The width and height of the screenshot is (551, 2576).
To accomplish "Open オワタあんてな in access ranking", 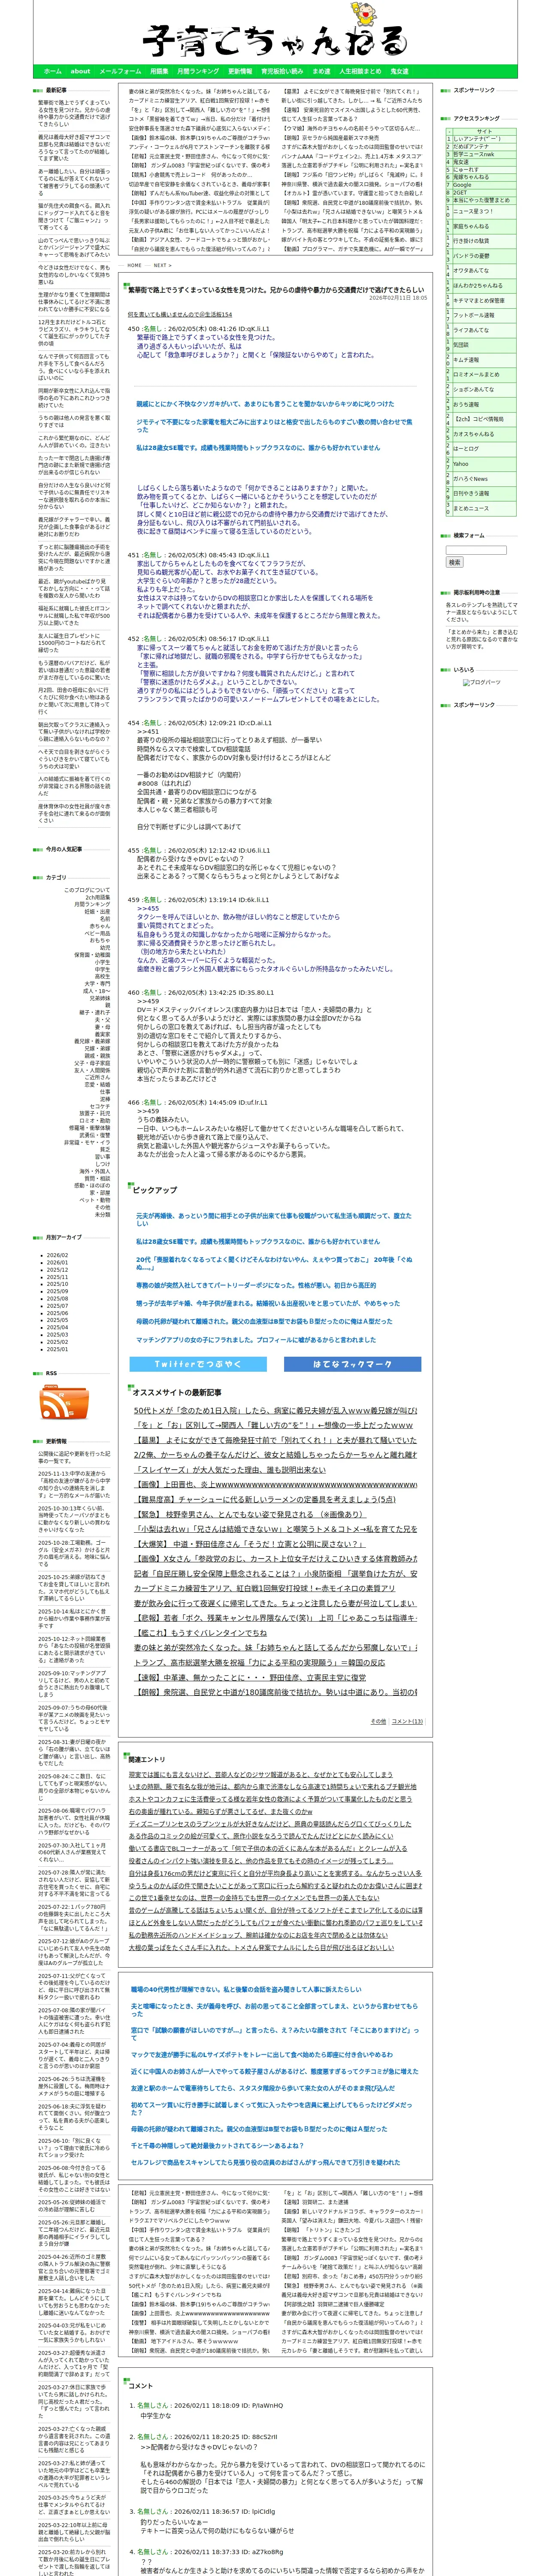I will (x=471, y=270).
